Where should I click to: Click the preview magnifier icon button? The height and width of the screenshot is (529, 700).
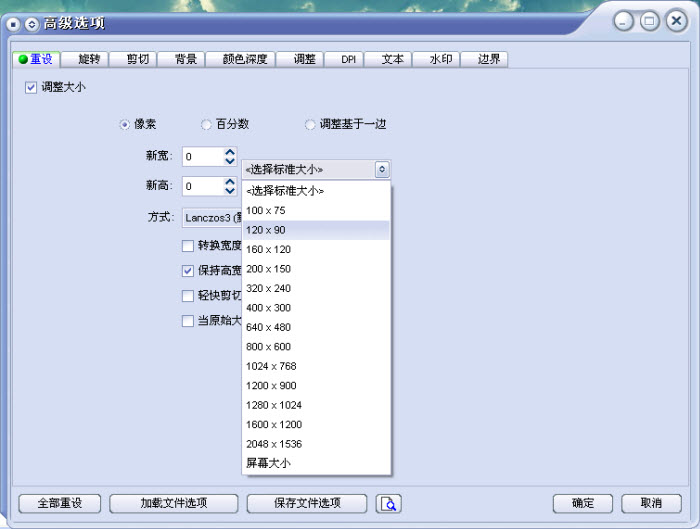tap(388, 504)
